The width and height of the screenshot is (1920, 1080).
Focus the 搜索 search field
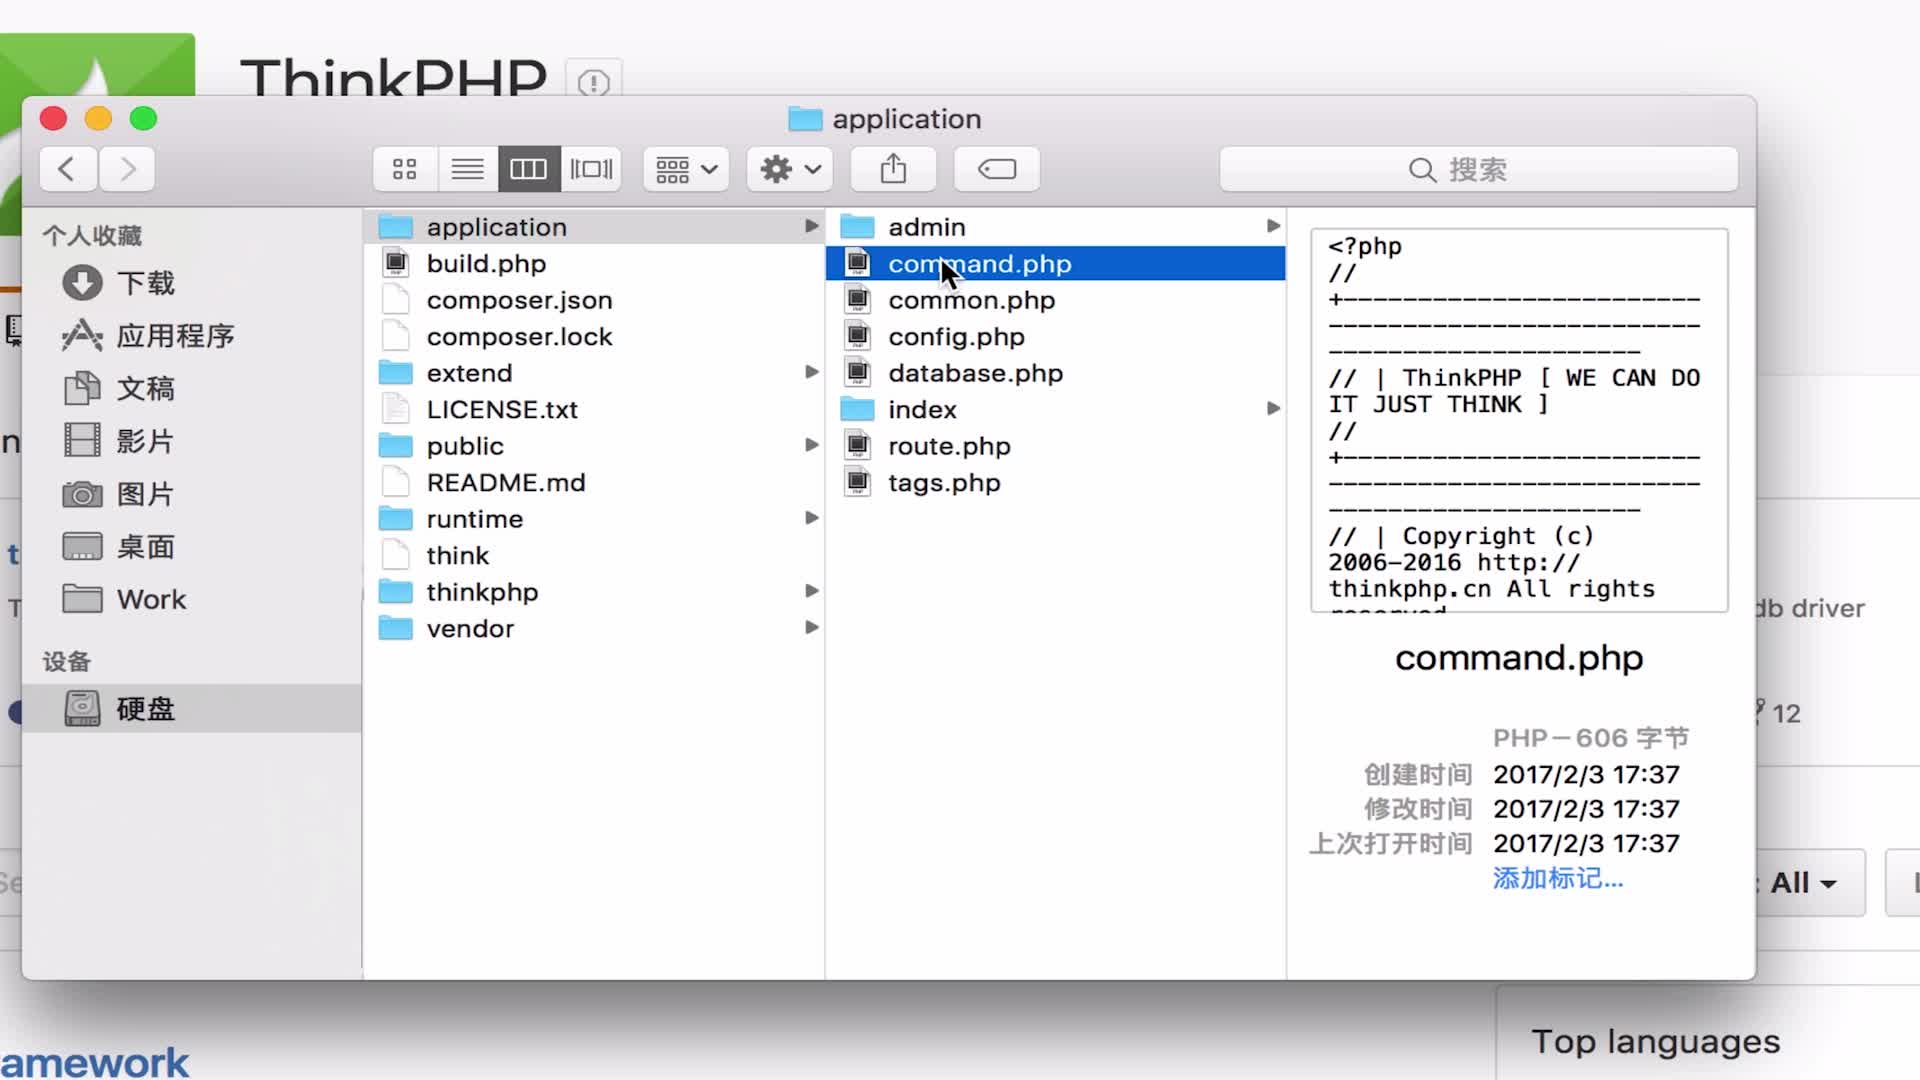click(x=1478, y=169)
